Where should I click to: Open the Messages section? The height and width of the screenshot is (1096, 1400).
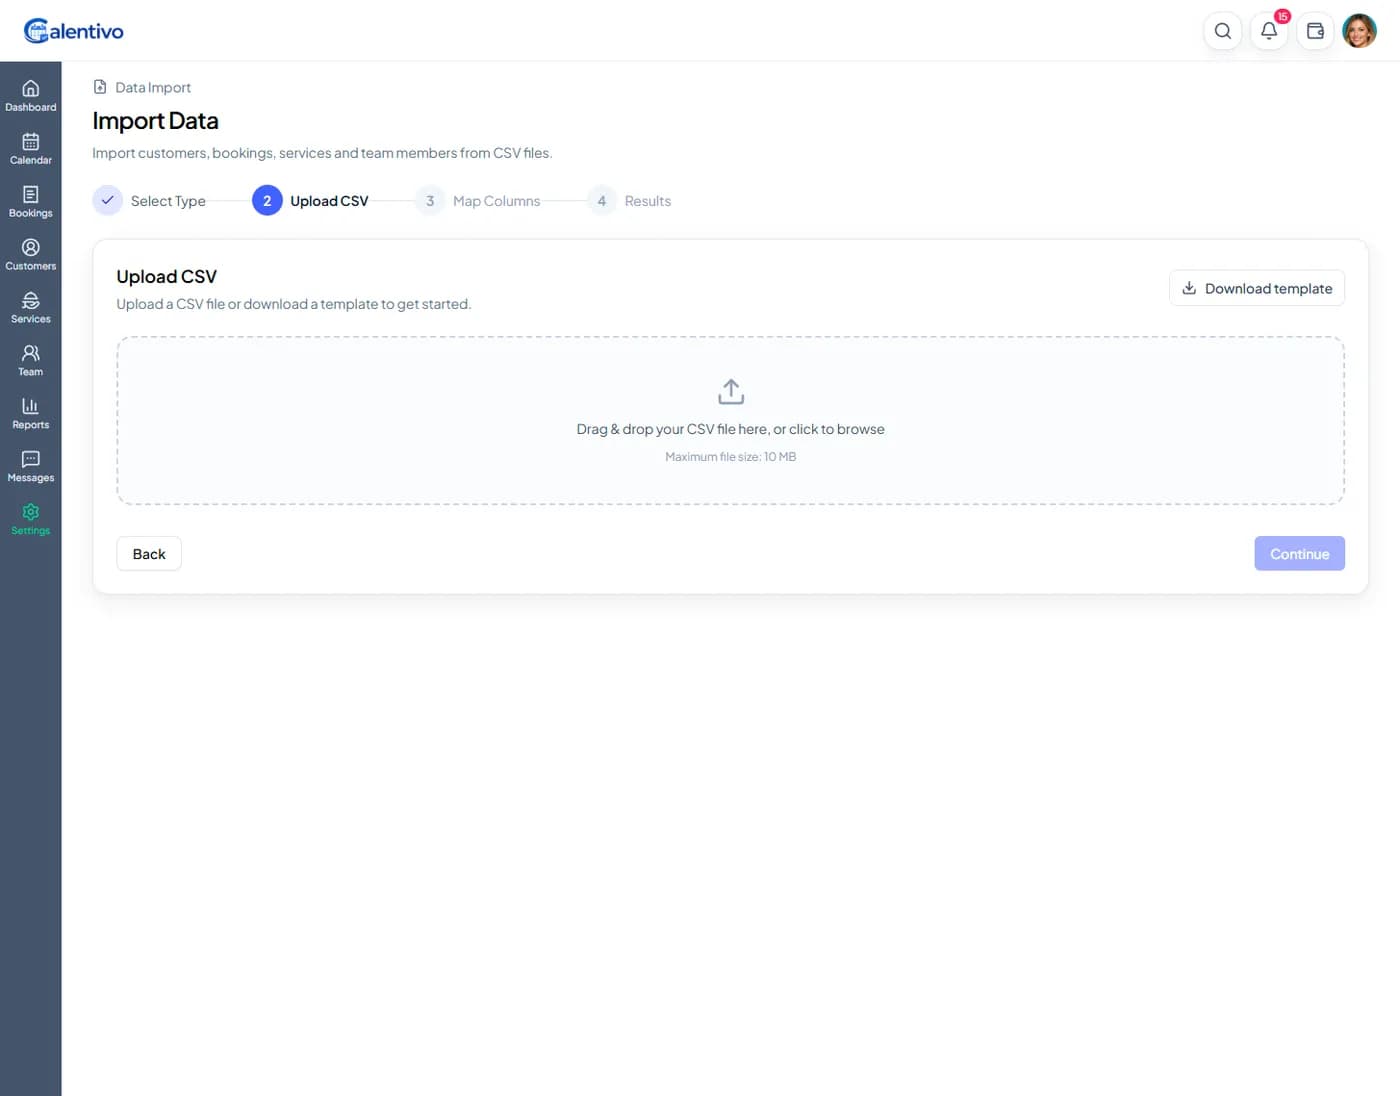[30, 465]
